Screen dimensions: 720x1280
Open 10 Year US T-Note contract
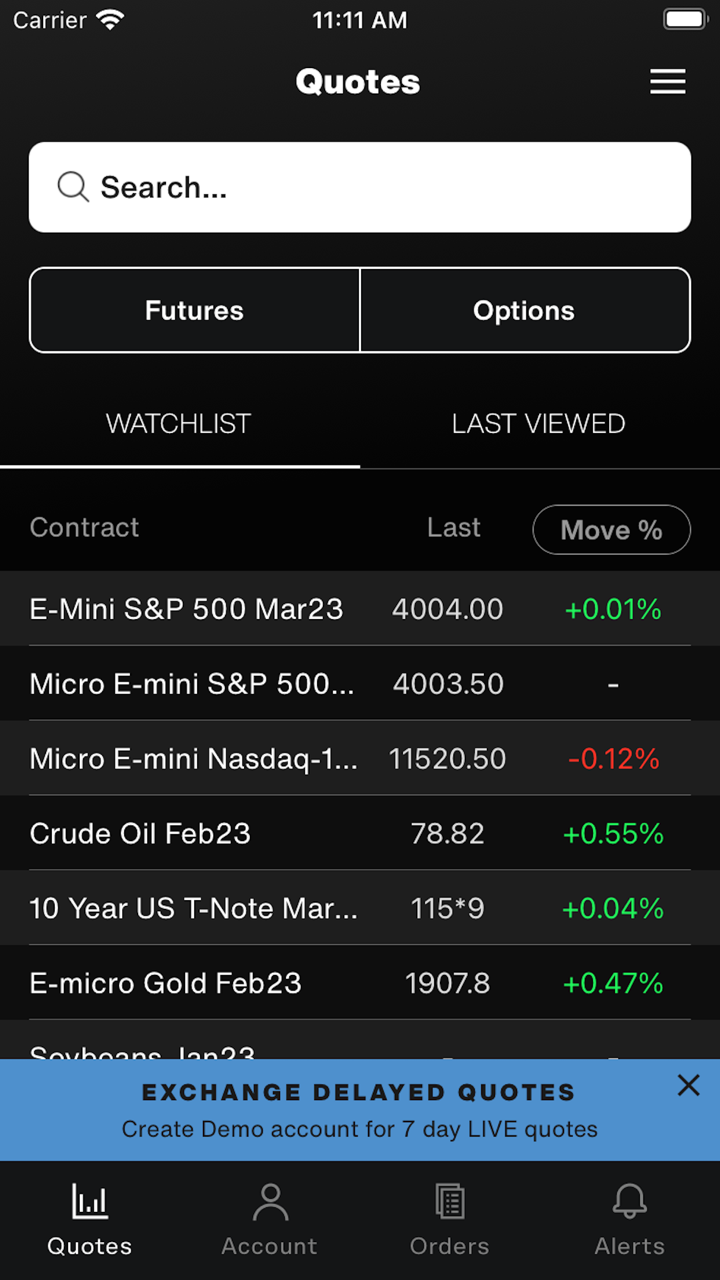point(193,909)
